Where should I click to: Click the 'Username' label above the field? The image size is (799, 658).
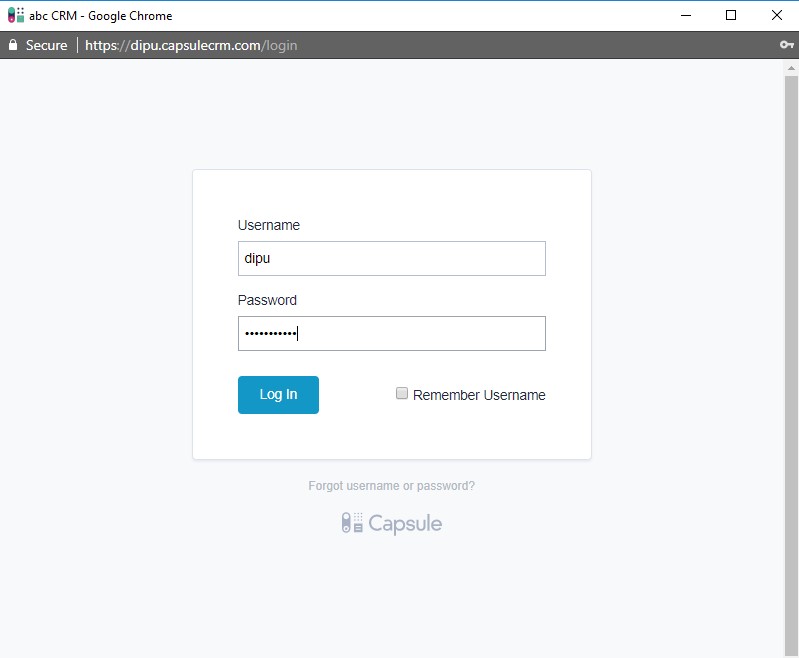268,225
